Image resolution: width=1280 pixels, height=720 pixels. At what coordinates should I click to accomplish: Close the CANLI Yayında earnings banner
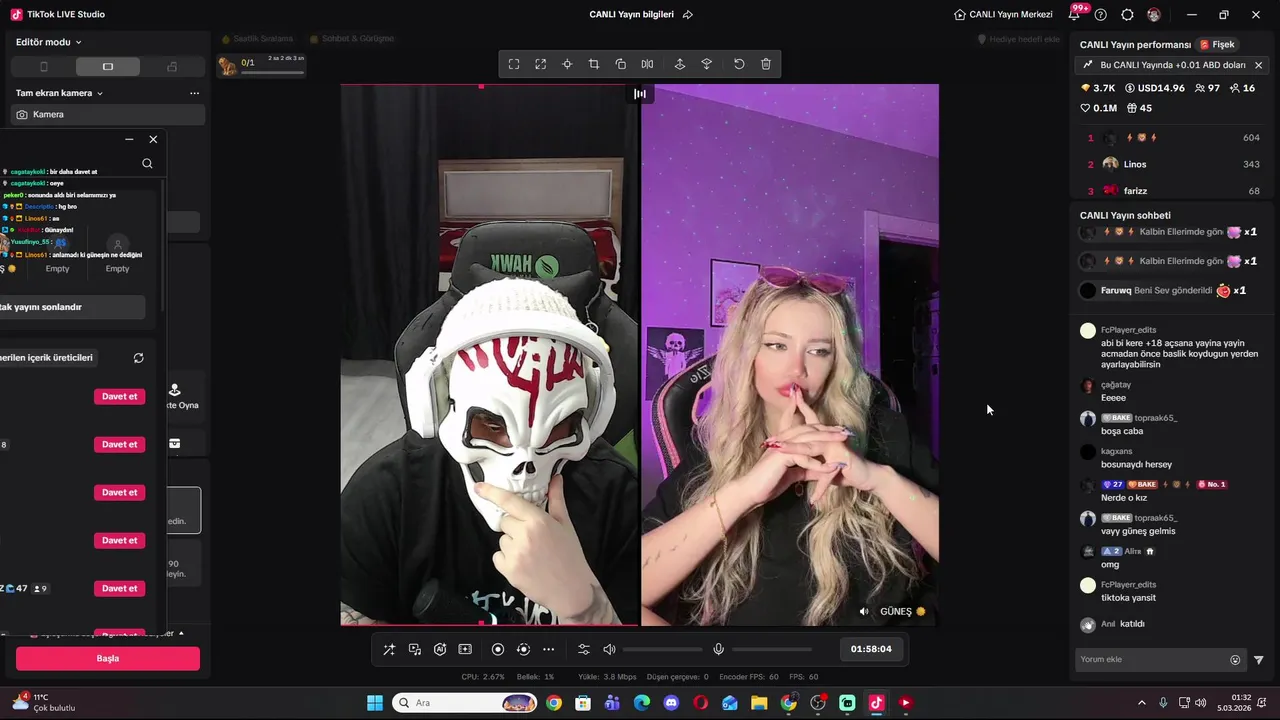1258,65
